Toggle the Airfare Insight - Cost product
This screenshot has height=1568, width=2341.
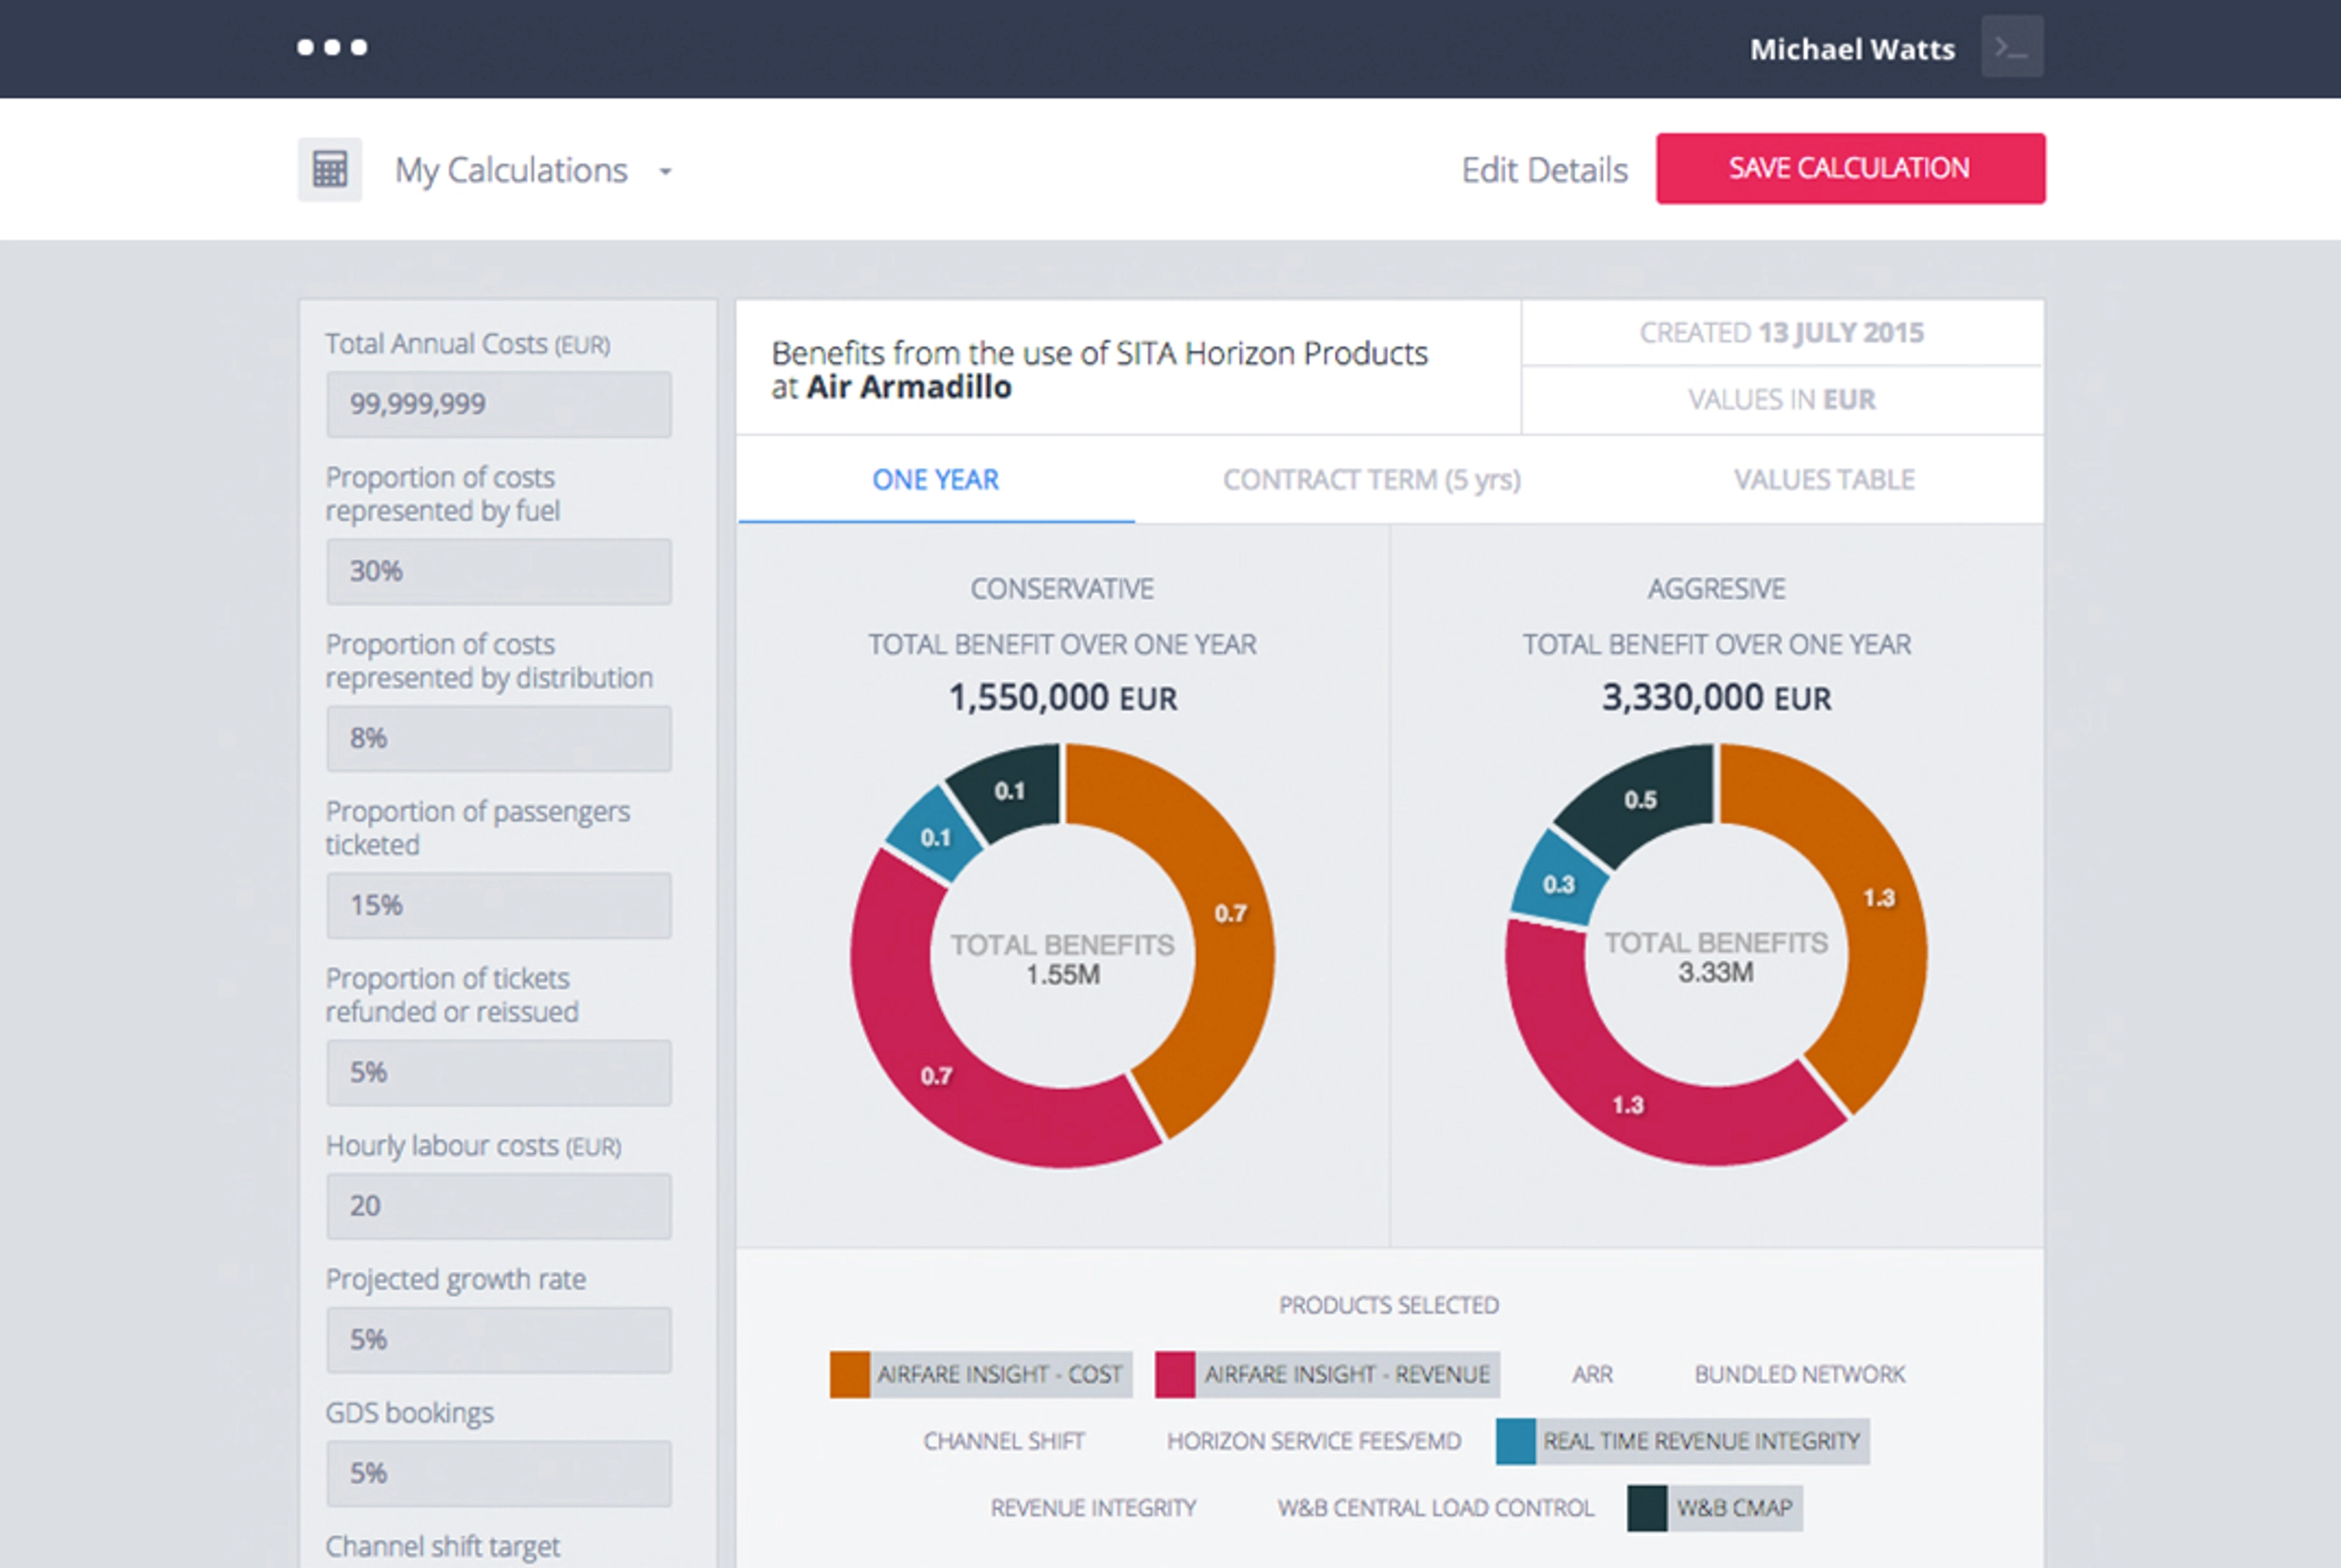tap(999, 1374)
